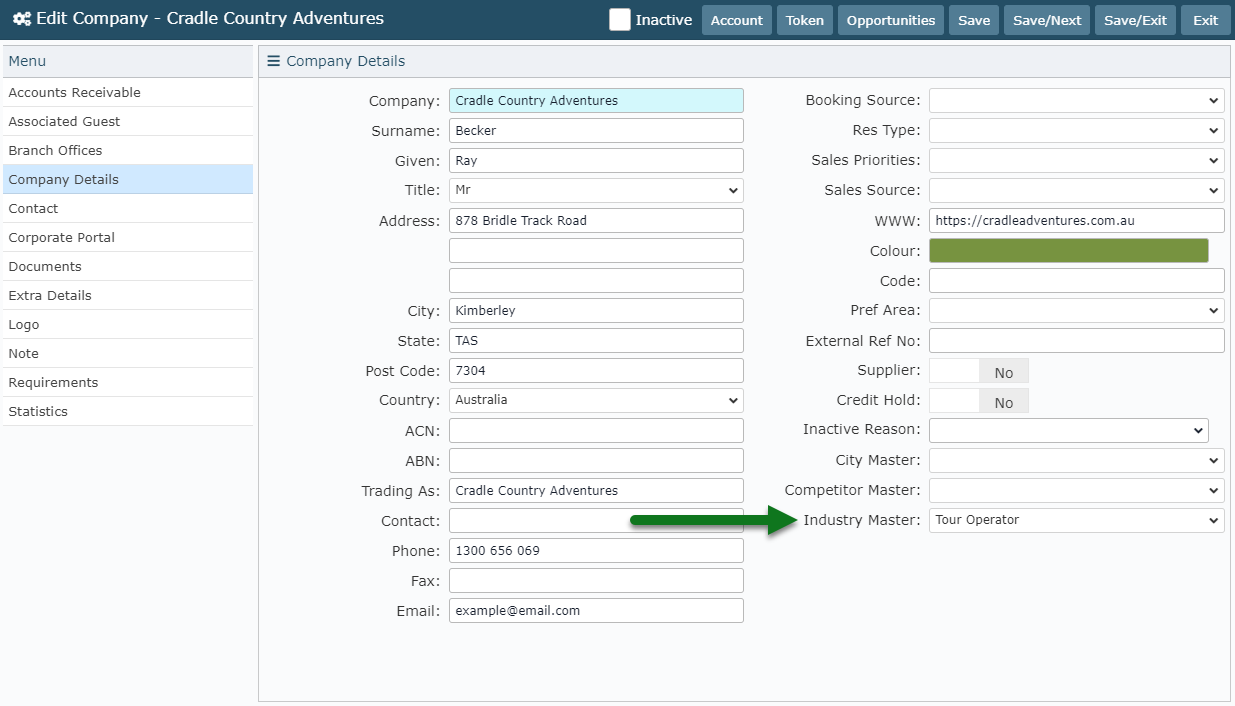
Task: Go to Branch Offices menu item
Action: click(128, 150)
